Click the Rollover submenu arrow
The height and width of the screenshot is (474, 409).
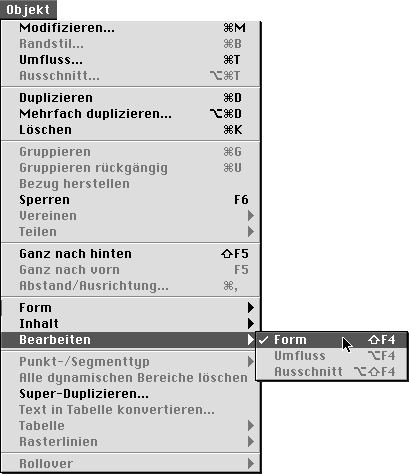click(x=251, y=463)
